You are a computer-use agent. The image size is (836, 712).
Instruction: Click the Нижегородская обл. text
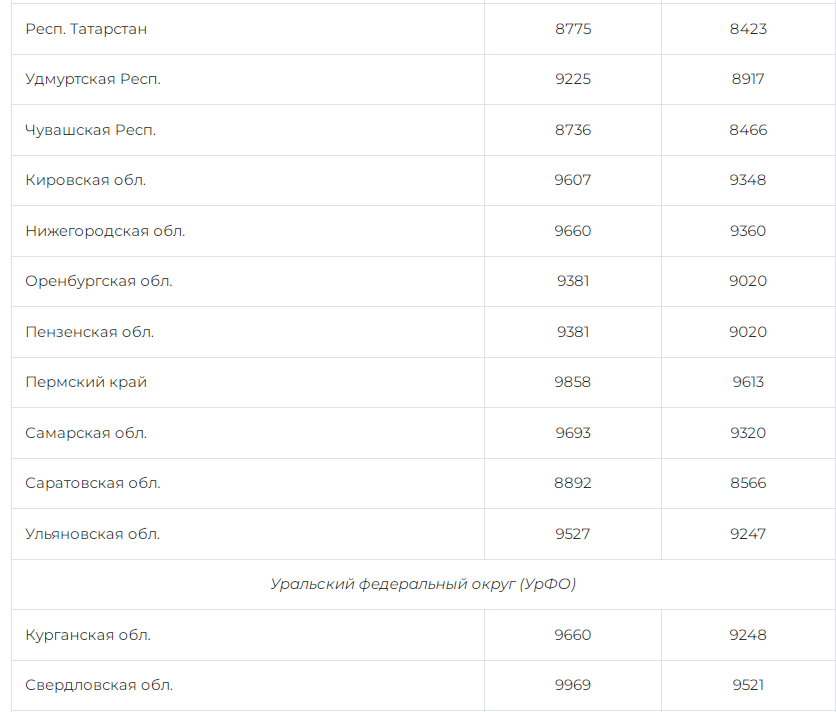(105, 231)
